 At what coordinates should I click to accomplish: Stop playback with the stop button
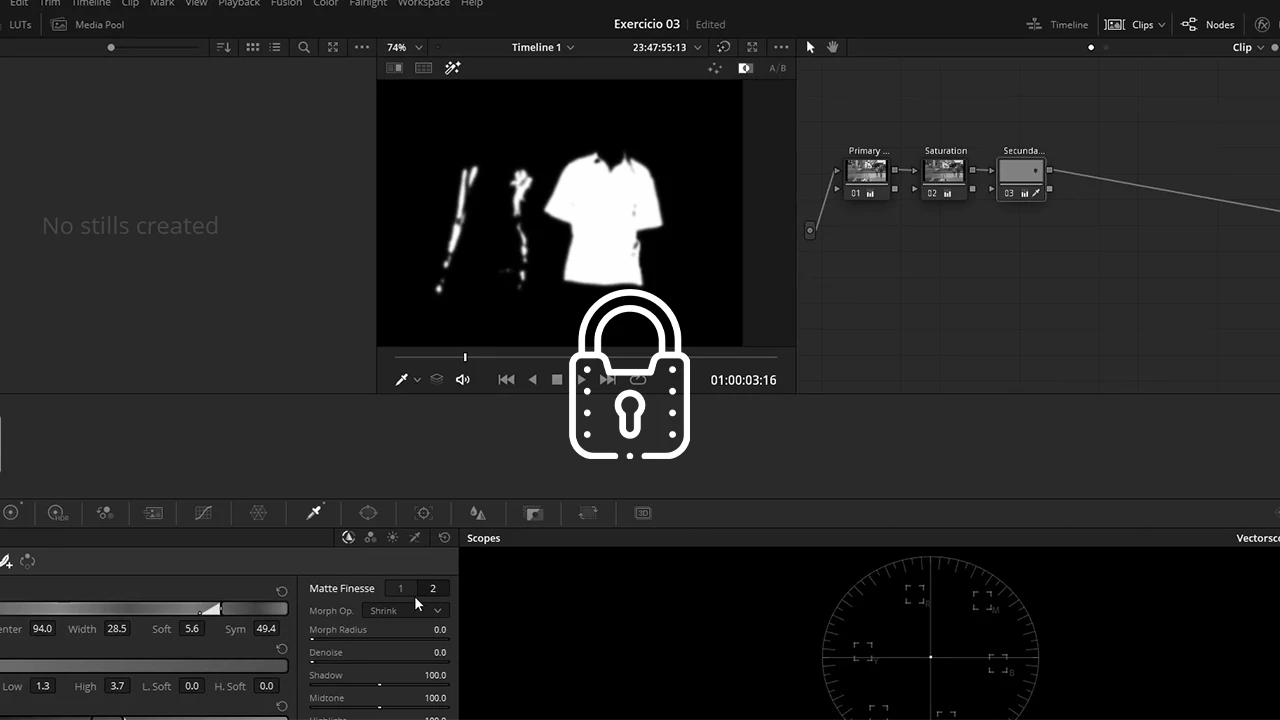(x=557, y=380)
